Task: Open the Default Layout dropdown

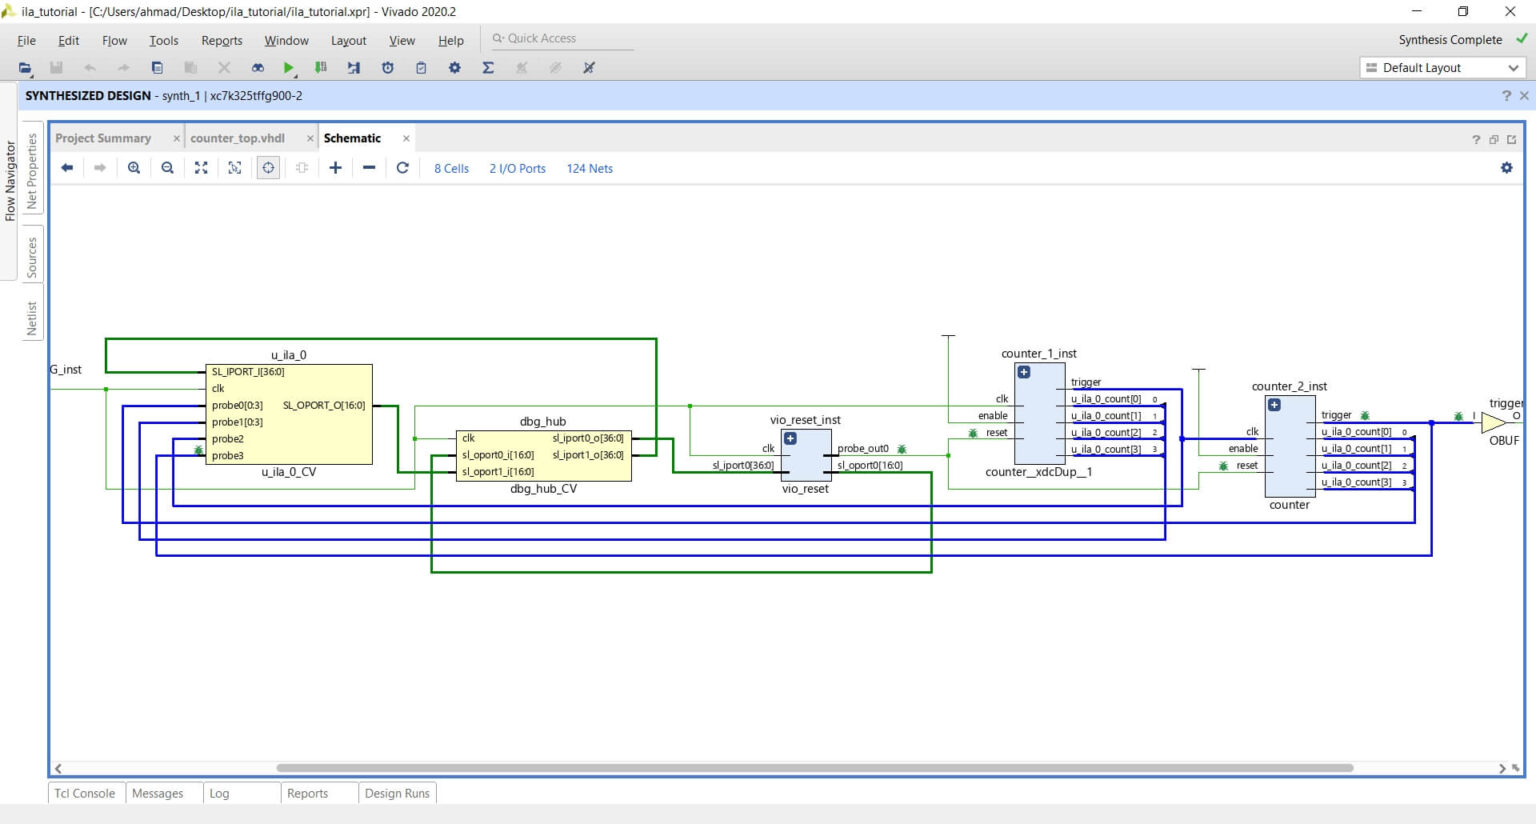Action: pos(1441,67)
